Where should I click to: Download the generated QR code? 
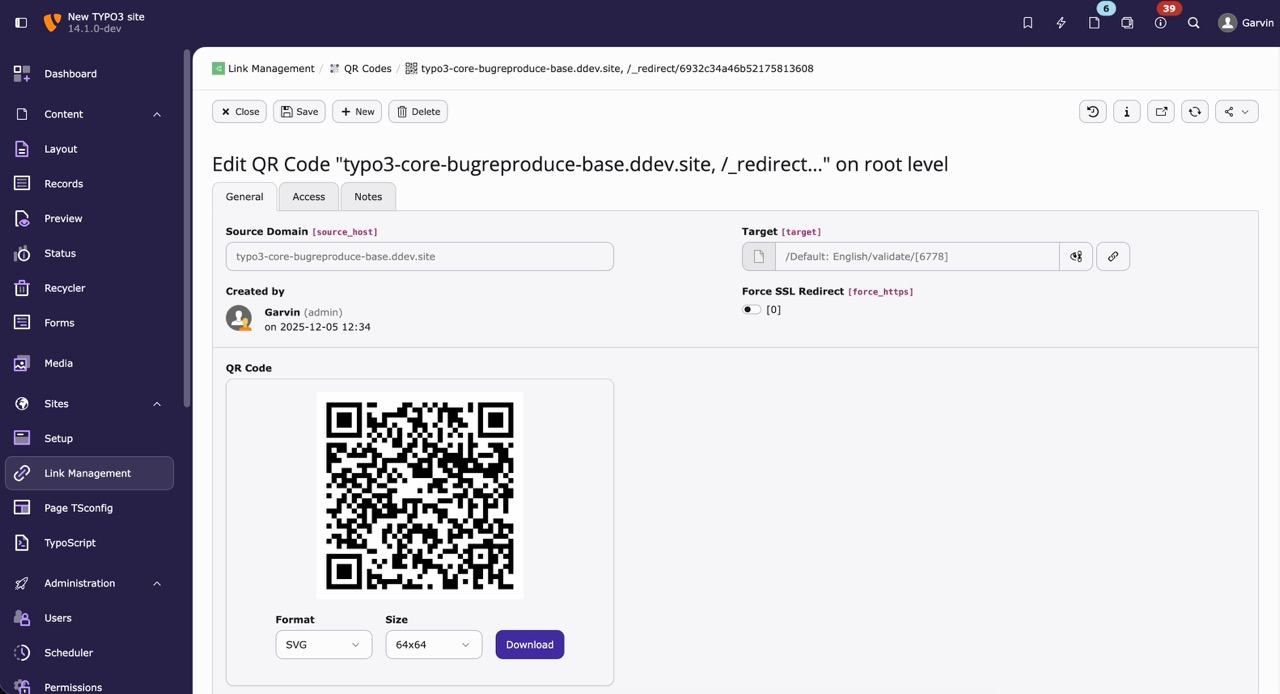(529, 644)
